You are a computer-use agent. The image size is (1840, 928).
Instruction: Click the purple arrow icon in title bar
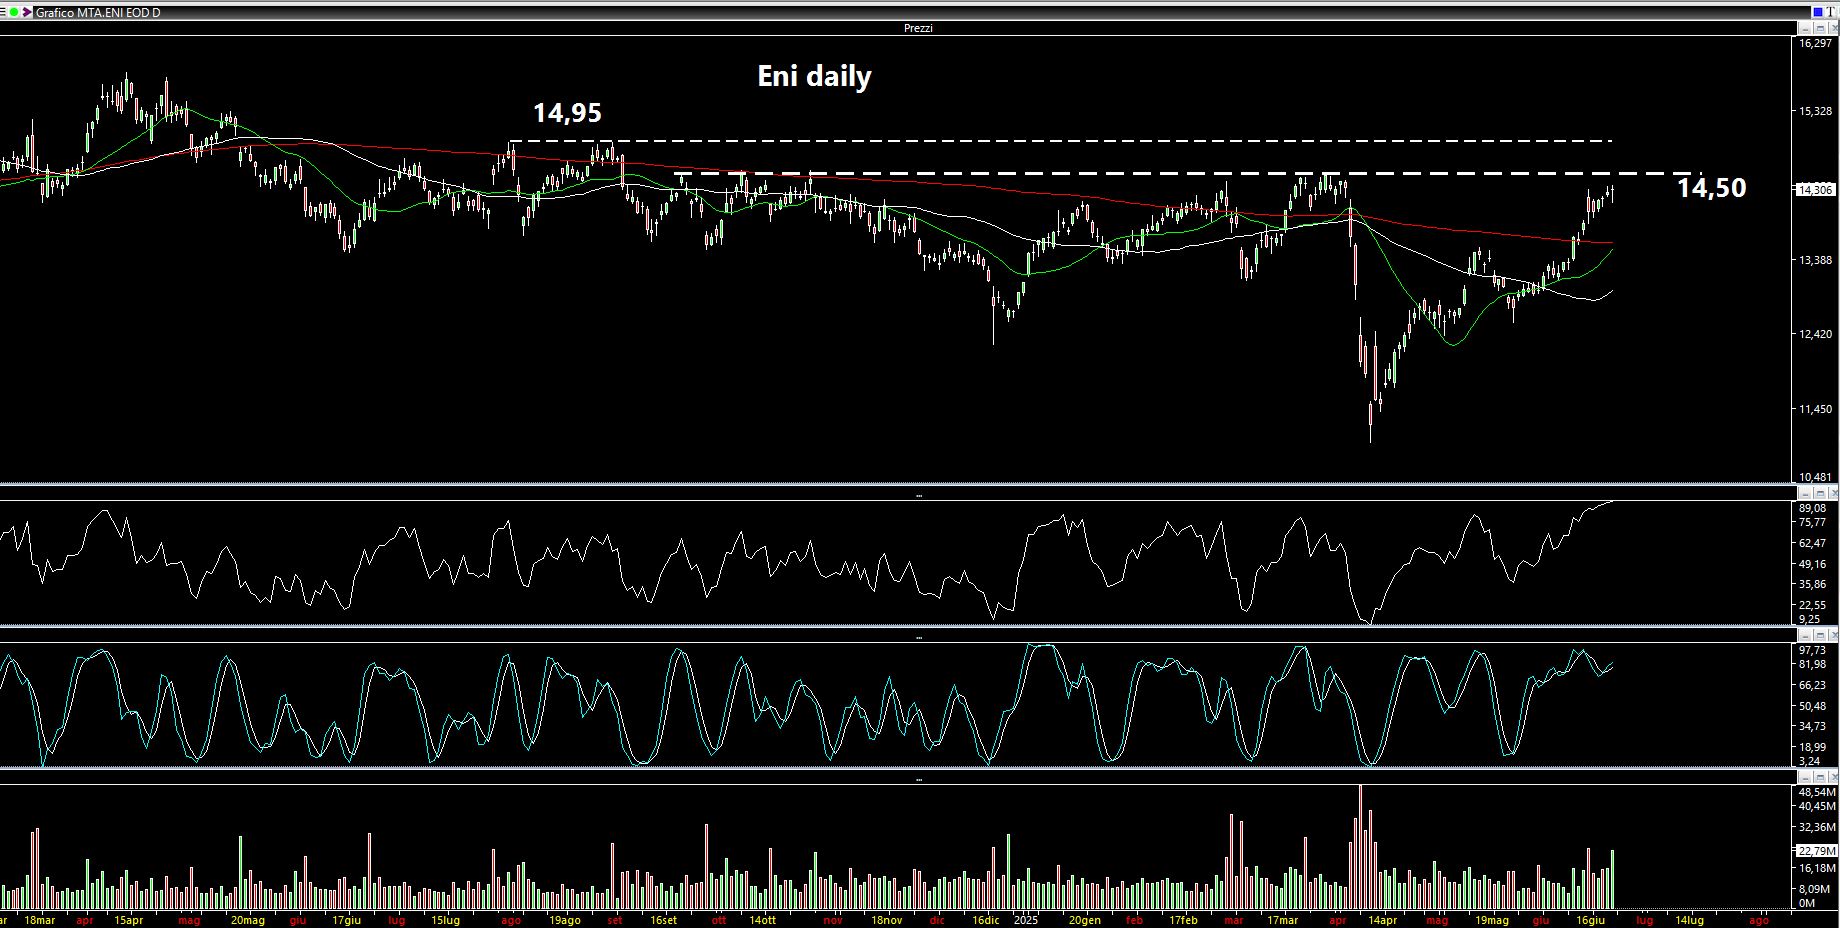[27, 12]
